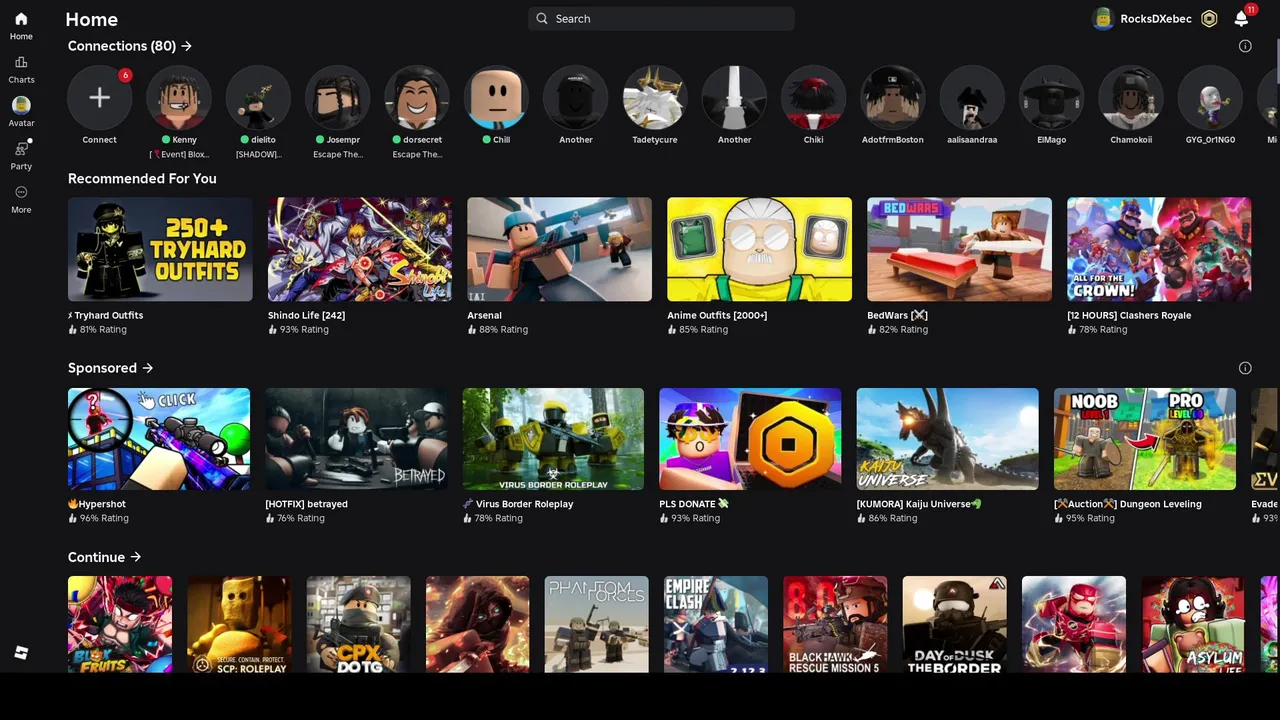
Task: Open ElMago's avatar in connections
Action: [1051, 97]
